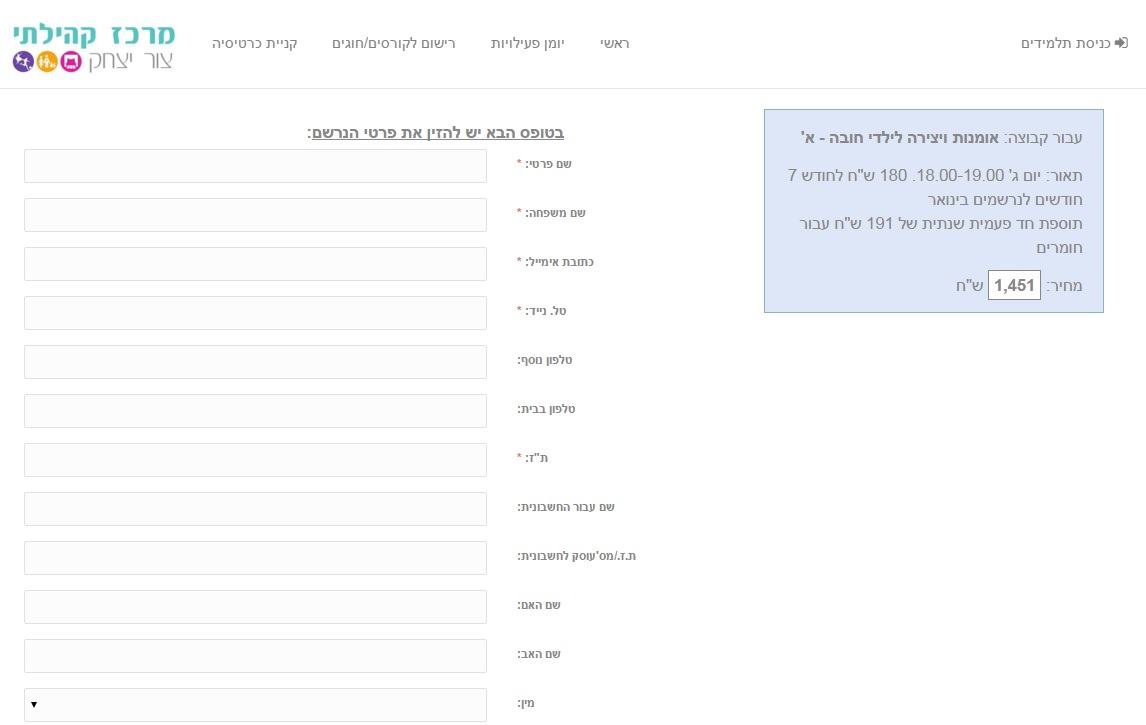Open the יומן פעילויות menu item

coord(527,44)
